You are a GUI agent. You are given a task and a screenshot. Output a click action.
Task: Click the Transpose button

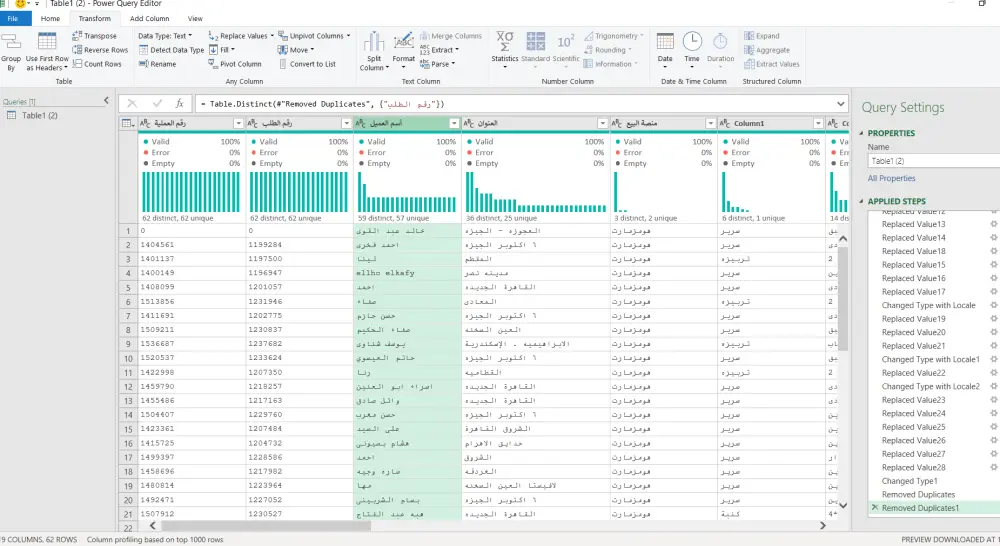pos(94,36)
